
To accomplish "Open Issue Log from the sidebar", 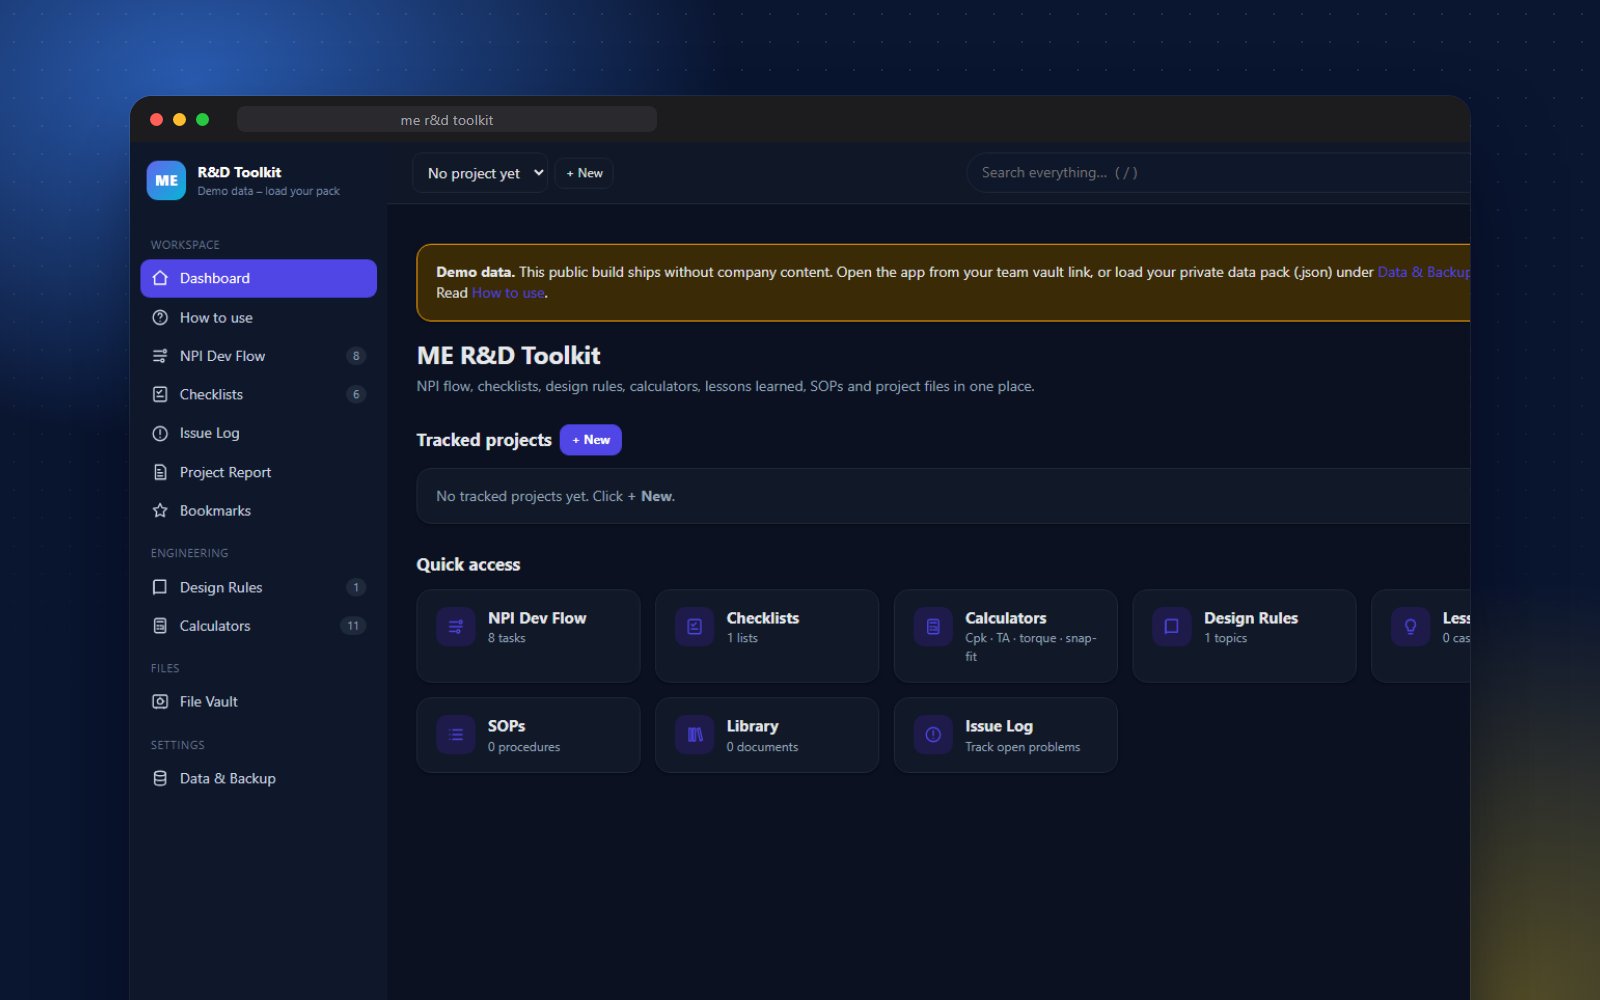I will click(x=258, y=433).
